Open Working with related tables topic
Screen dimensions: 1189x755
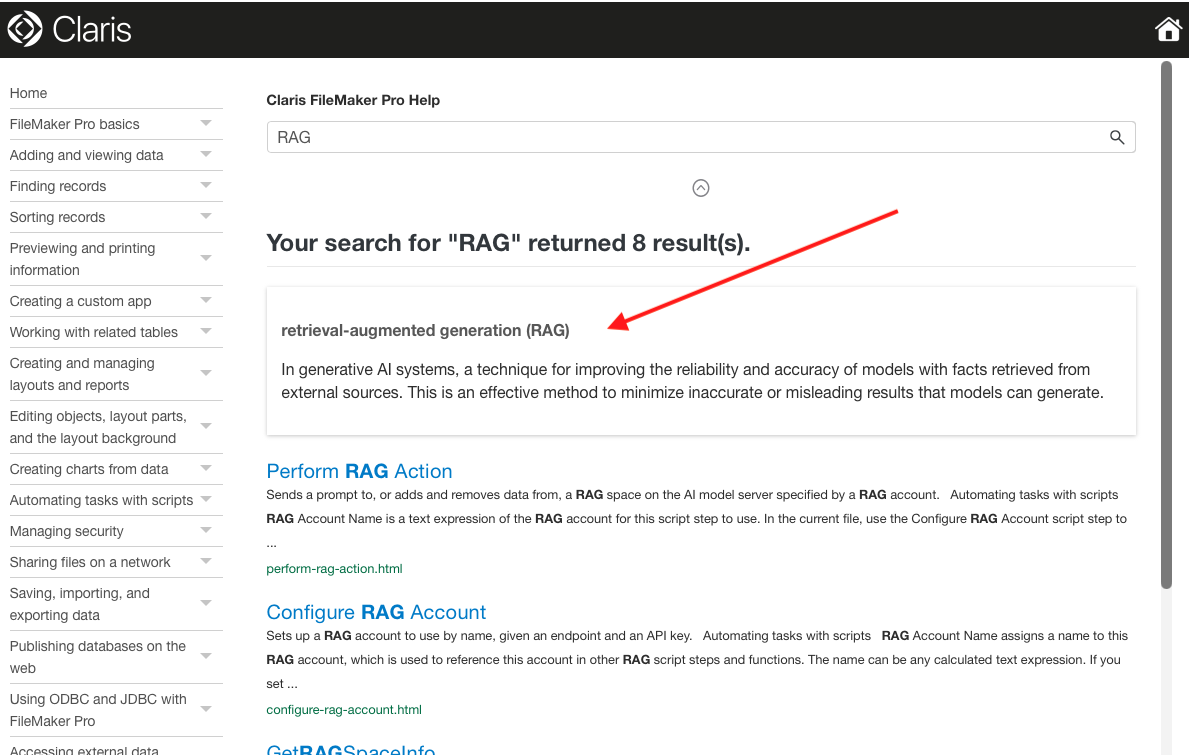[x=94, y=332]
